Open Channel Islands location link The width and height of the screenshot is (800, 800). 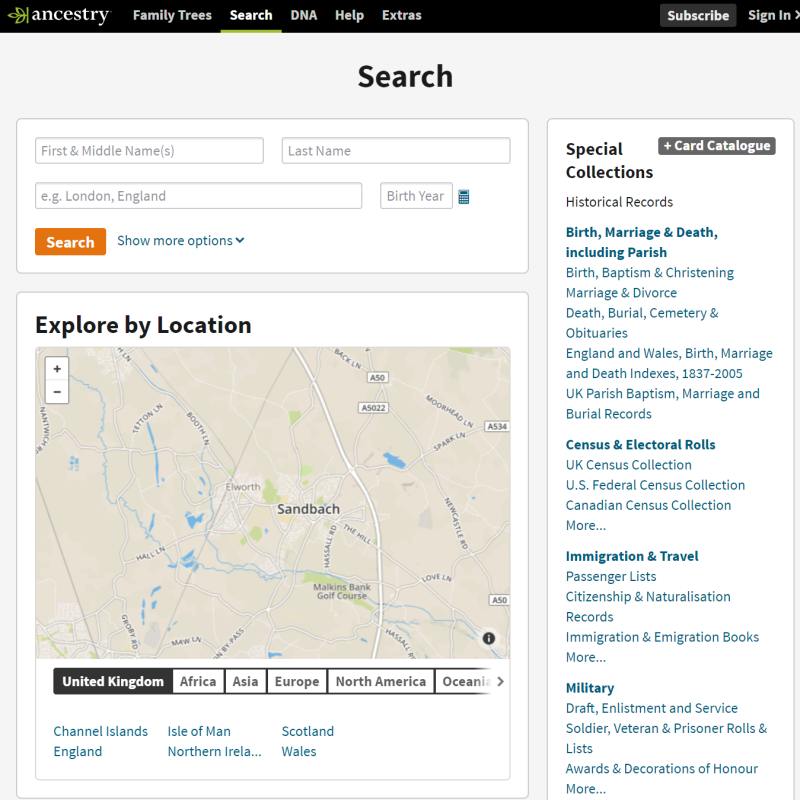click(101, 731)
